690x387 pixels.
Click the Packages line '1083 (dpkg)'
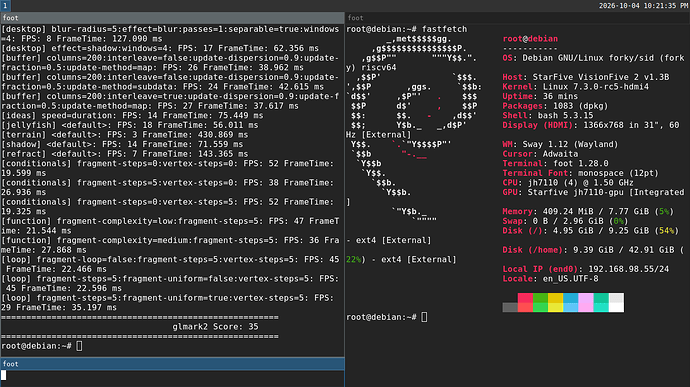(x=555, y=106)
